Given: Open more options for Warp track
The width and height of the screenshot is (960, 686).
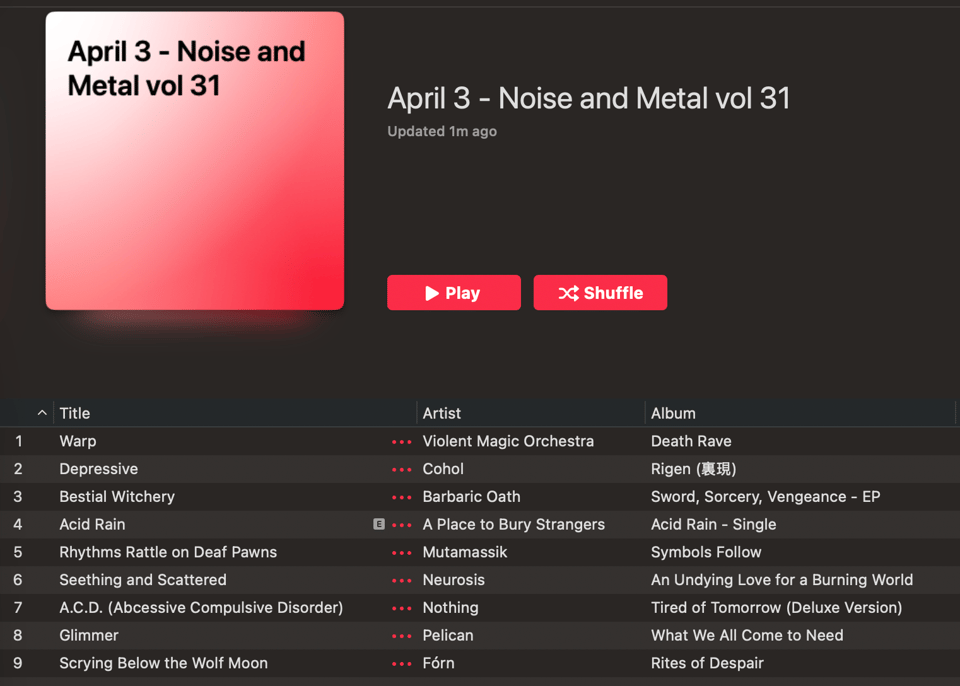Looking at the screenshot, I should pyautogui.click(x=402, y=442).
